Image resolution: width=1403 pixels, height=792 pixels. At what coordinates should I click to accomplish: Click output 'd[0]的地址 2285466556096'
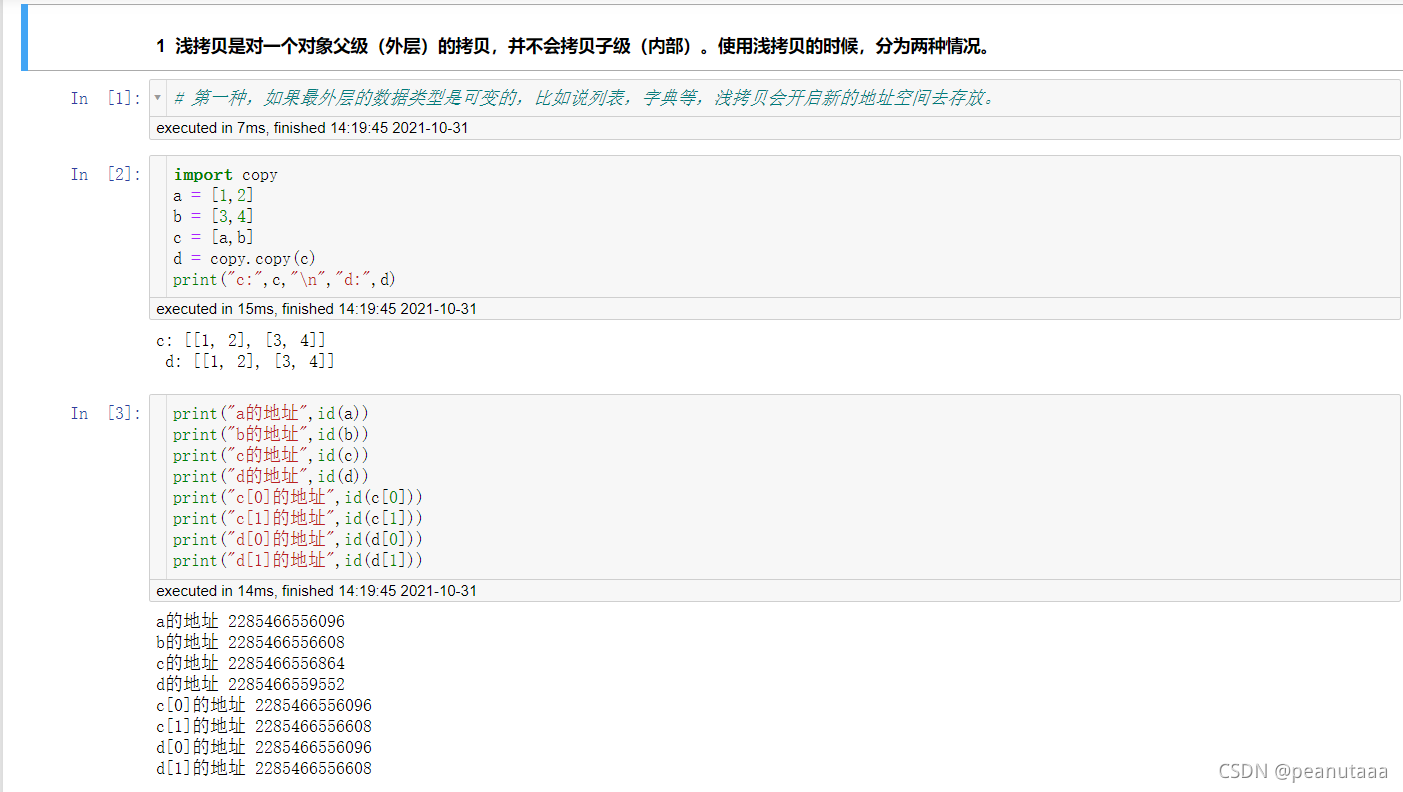(x=264, y=747)
